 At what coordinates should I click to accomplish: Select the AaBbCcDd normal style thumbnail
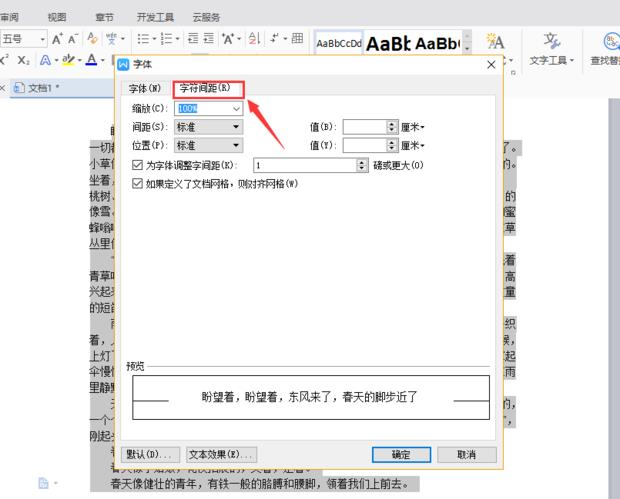pyautogui.click(x=339, y=43)
